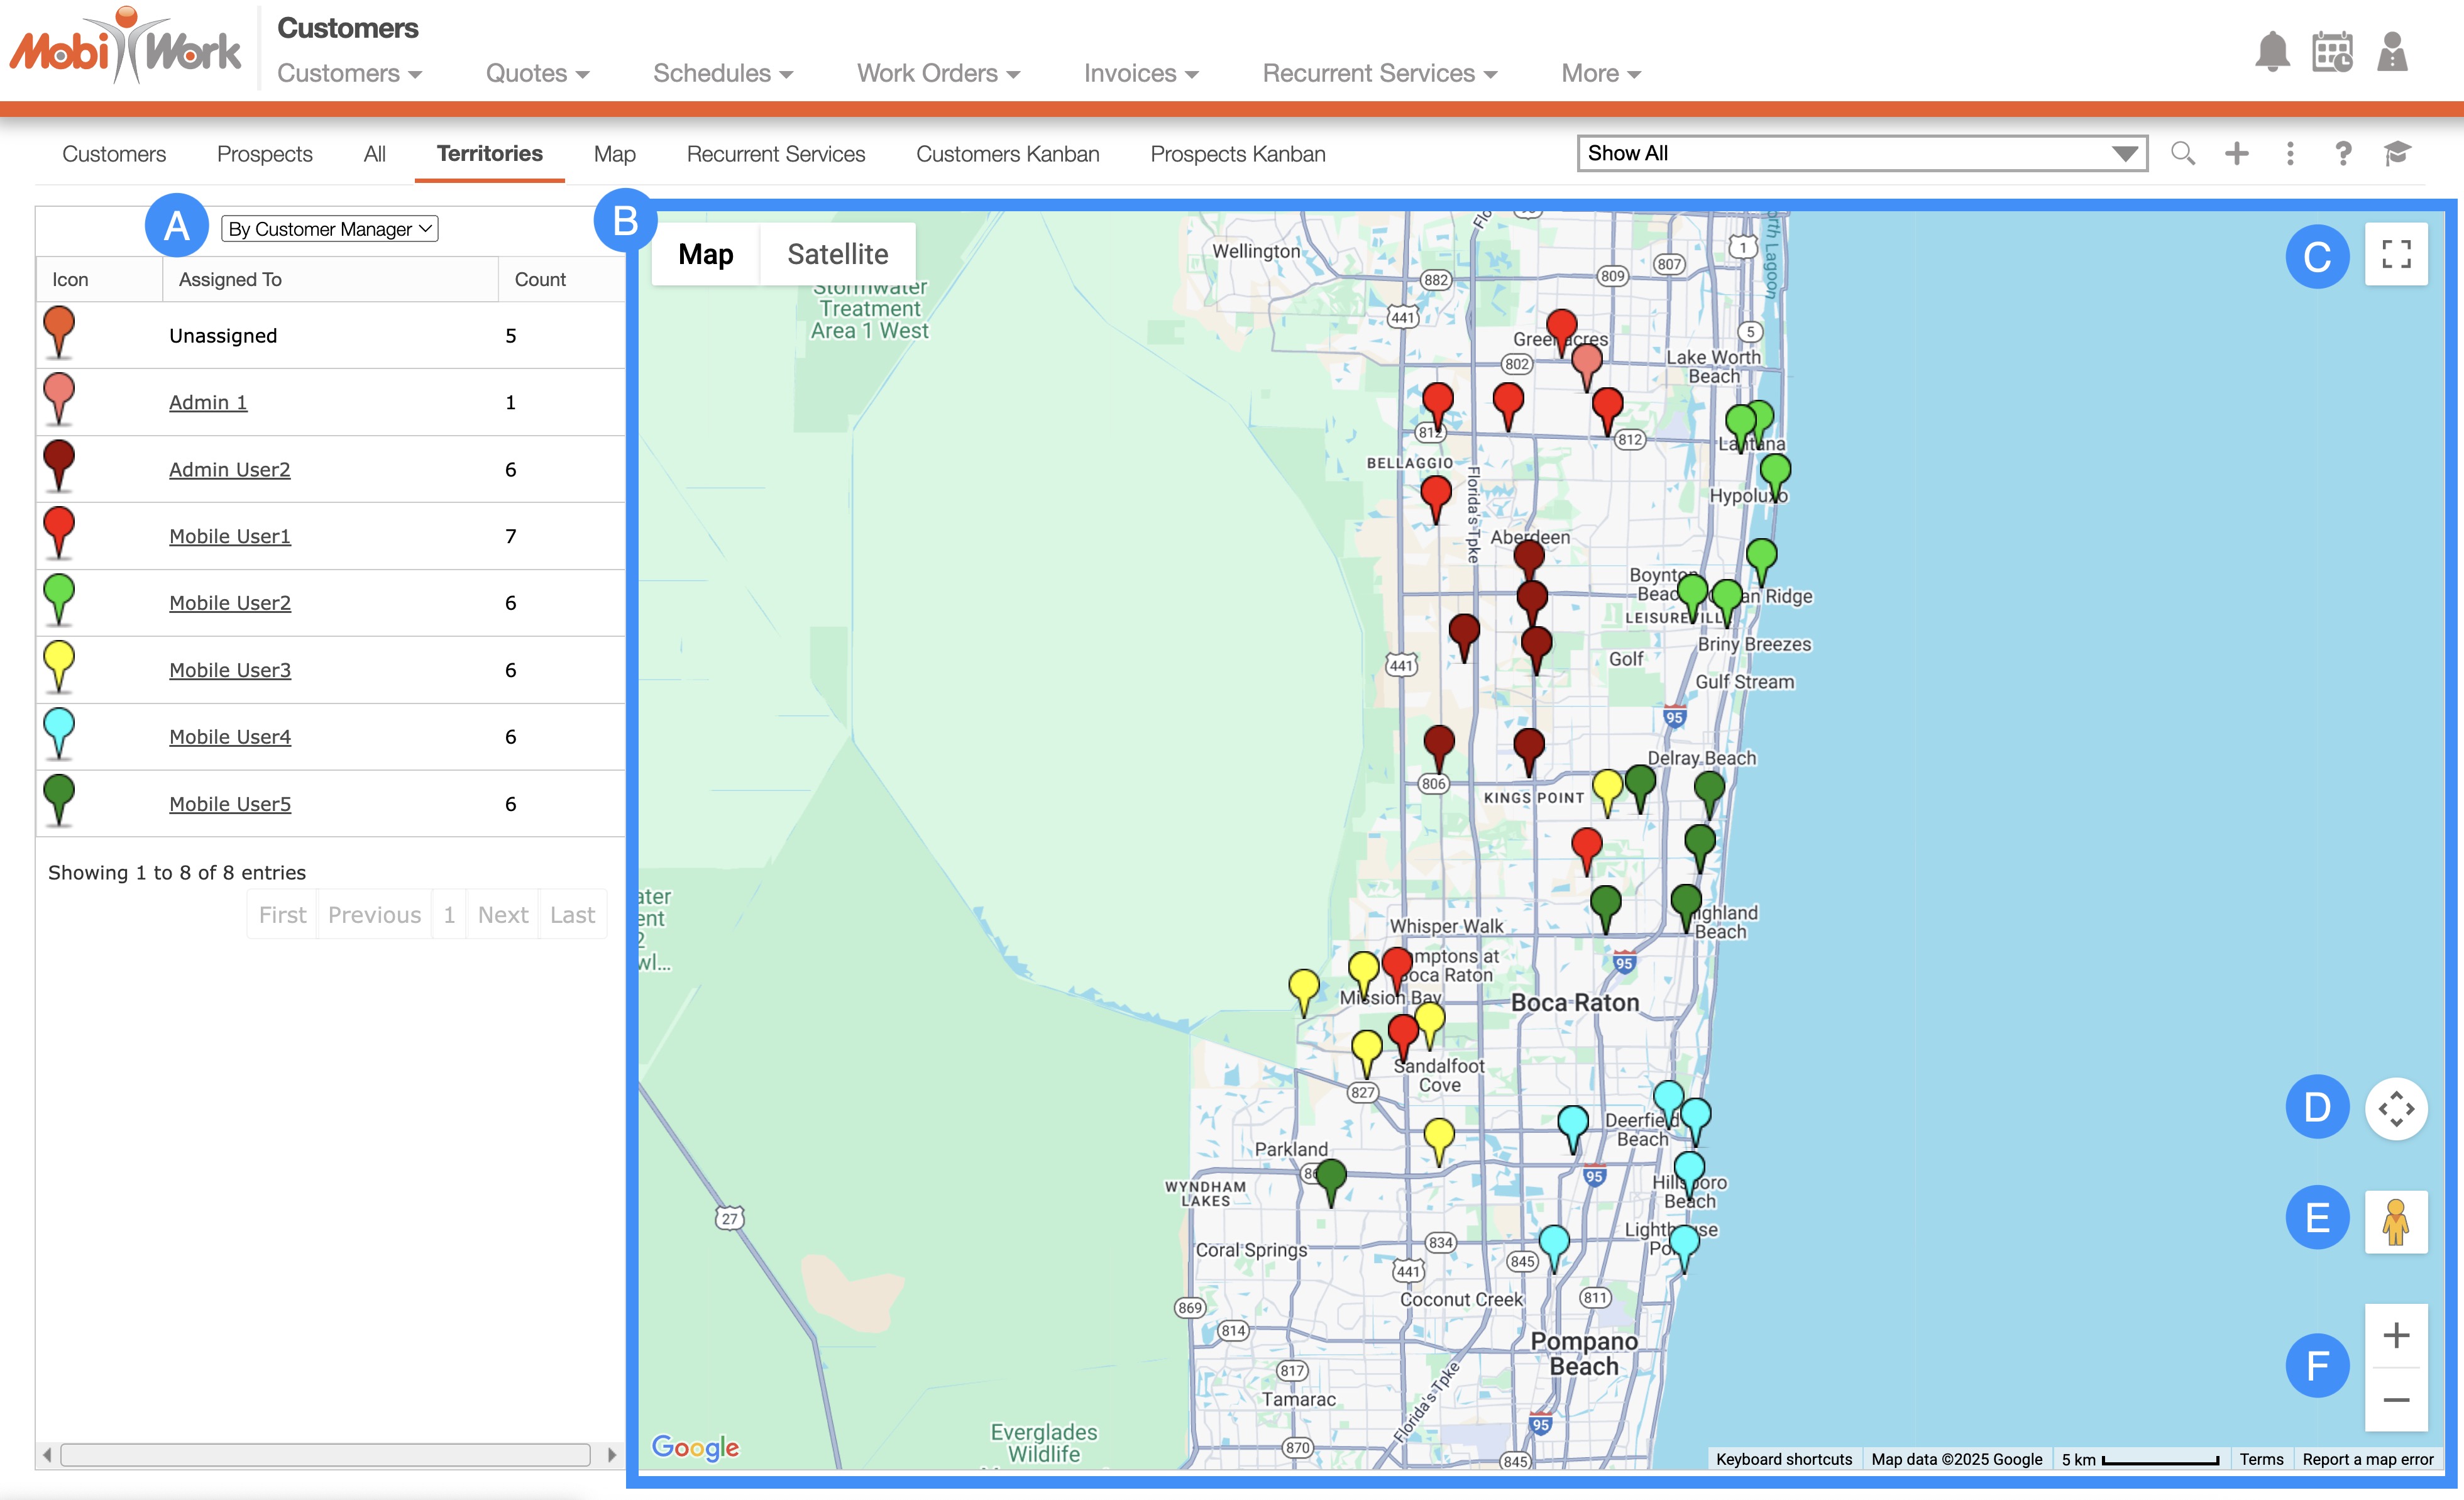The image size is (2464, 1500).
Task: Open map camera controls button
Action: point(2396,1108)
